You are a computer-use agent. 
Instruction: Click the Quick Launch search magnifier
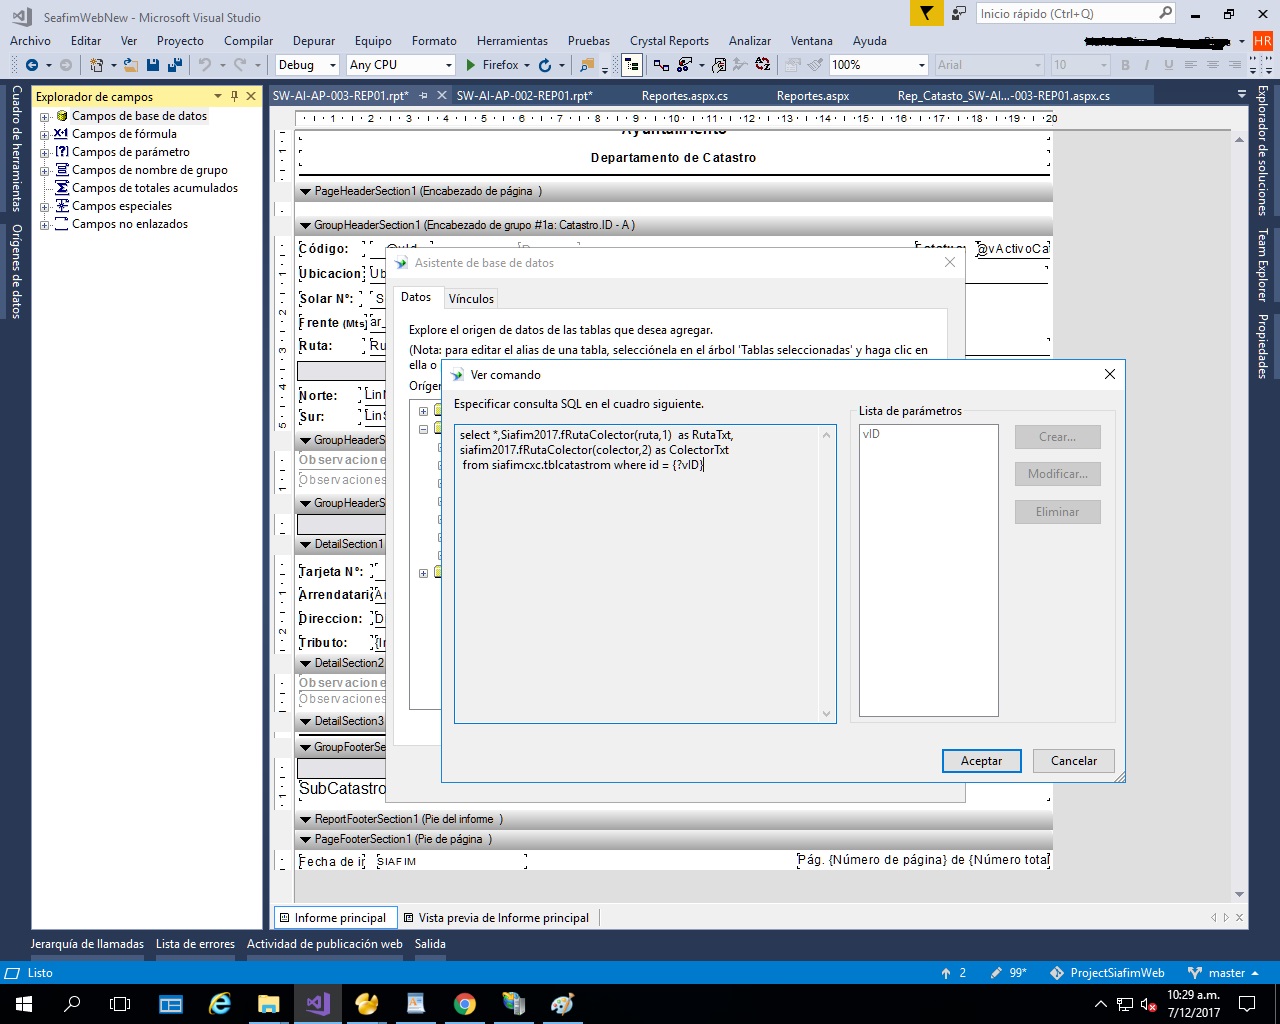coord(1165,13)
